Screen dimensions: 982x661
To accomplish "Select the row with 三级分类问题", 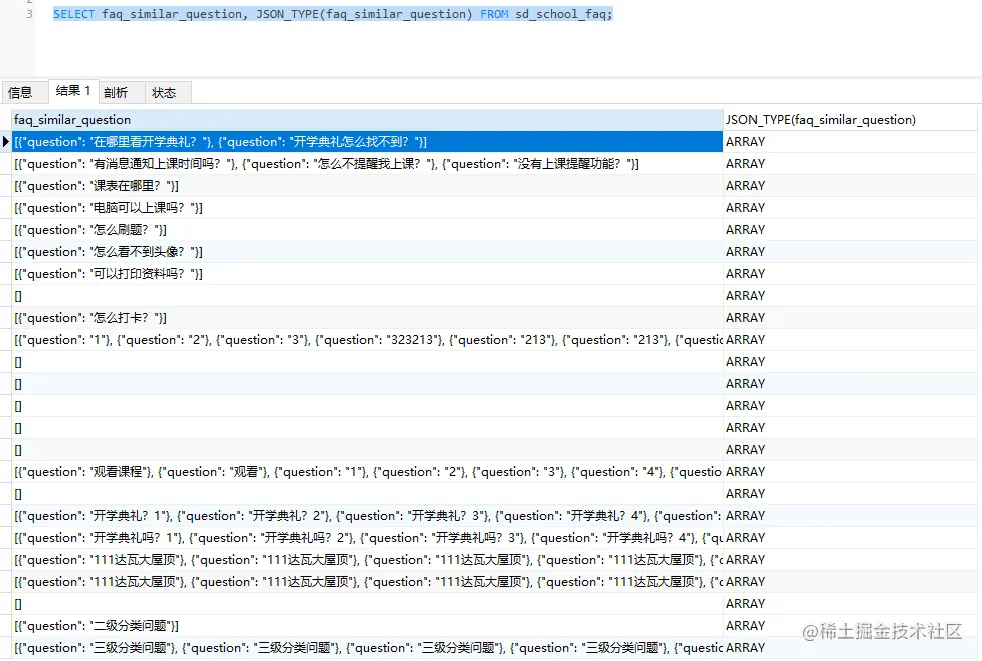I will pyautogui.click(x=367, y=648).
